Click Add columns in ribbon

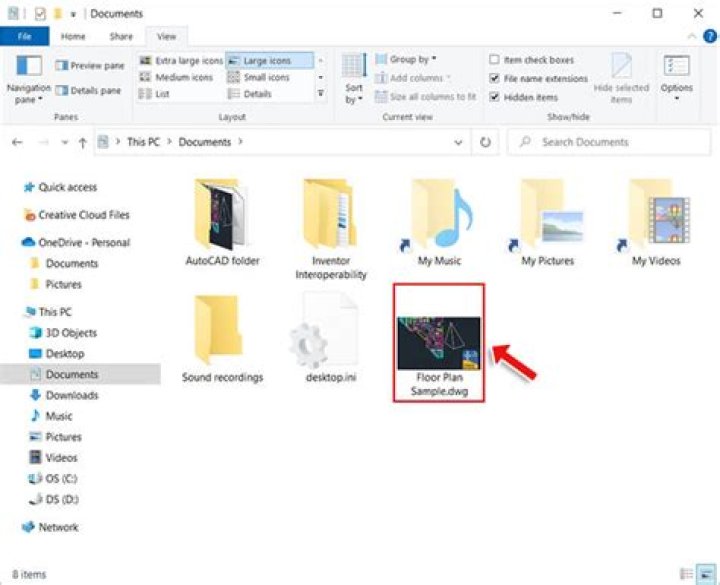pos(413,78)
